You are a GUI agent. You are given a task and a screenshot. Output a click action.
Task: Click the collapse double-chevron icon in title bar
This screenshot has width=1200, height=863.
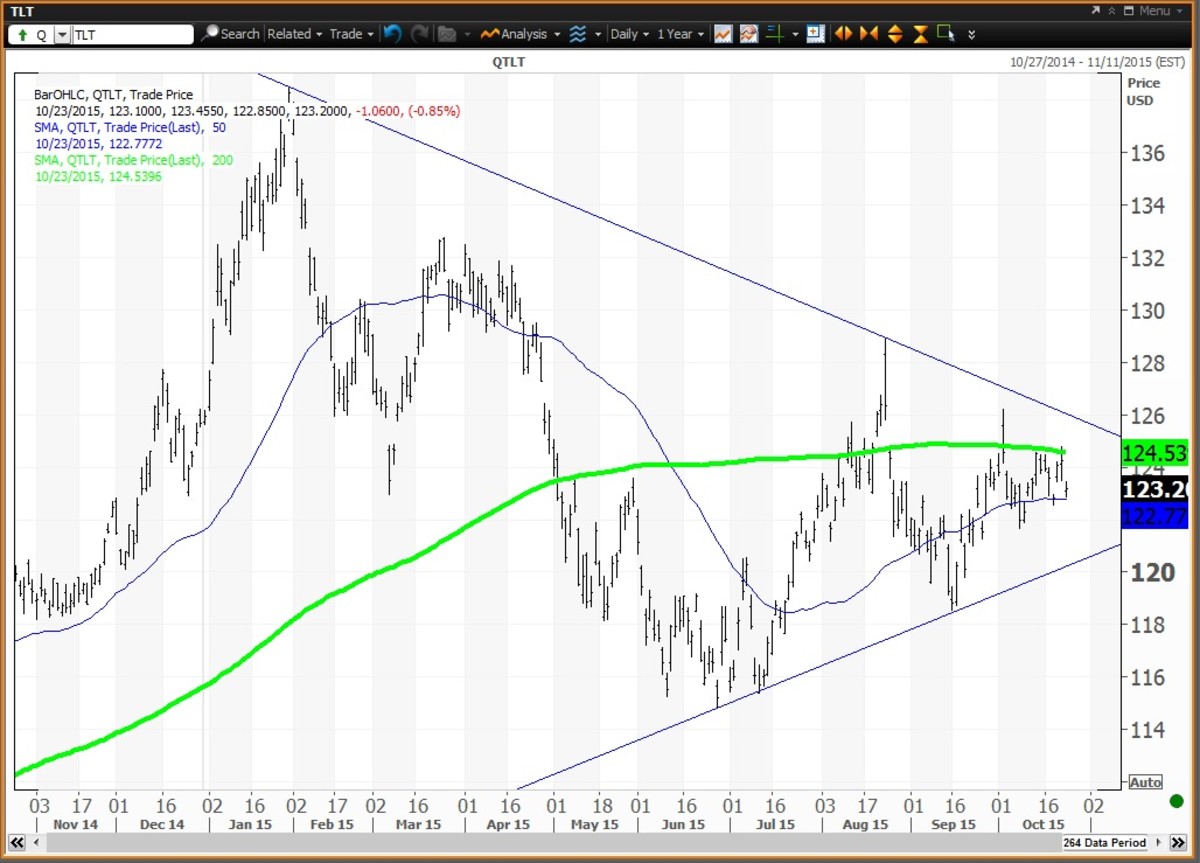[1112, 10]
